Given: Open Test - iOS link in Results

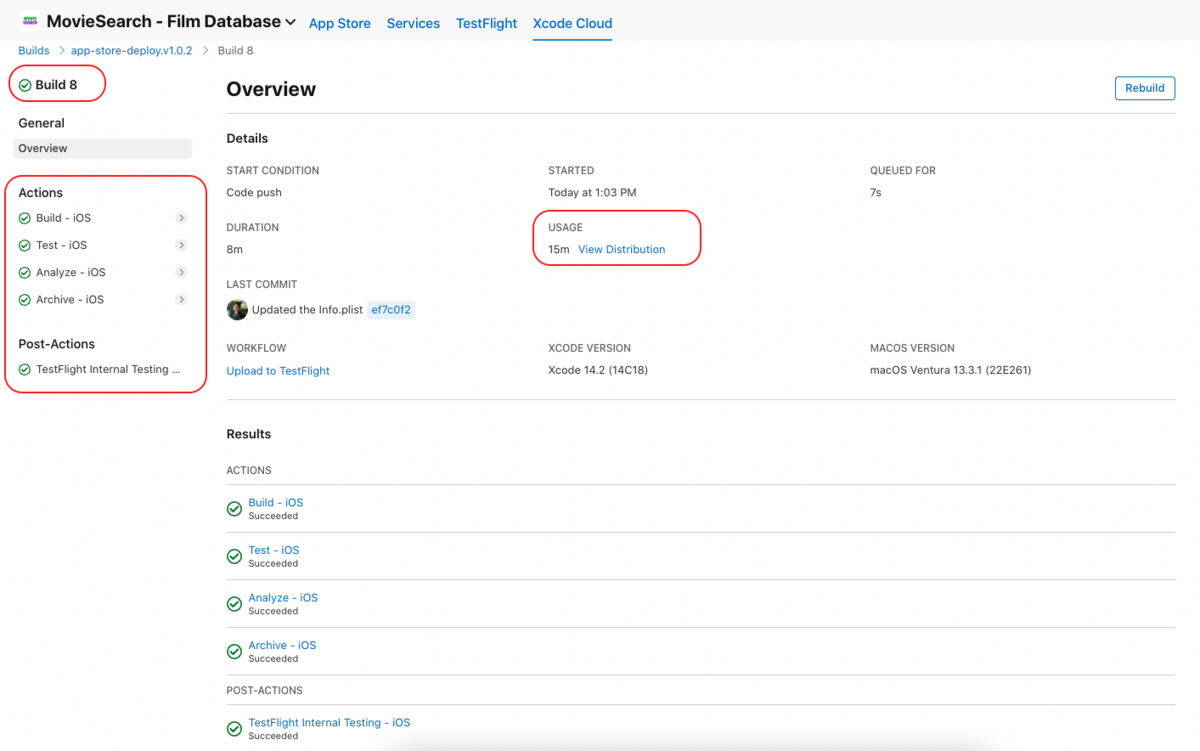Looking at the screenshot, I should (274, 550).
